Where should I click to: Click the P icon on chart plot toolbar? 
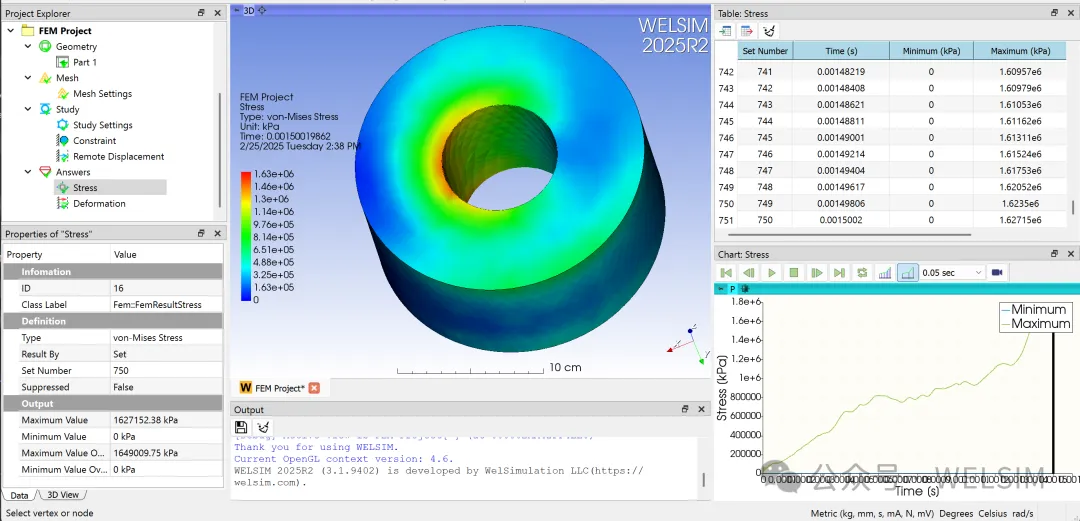(733, 289)
